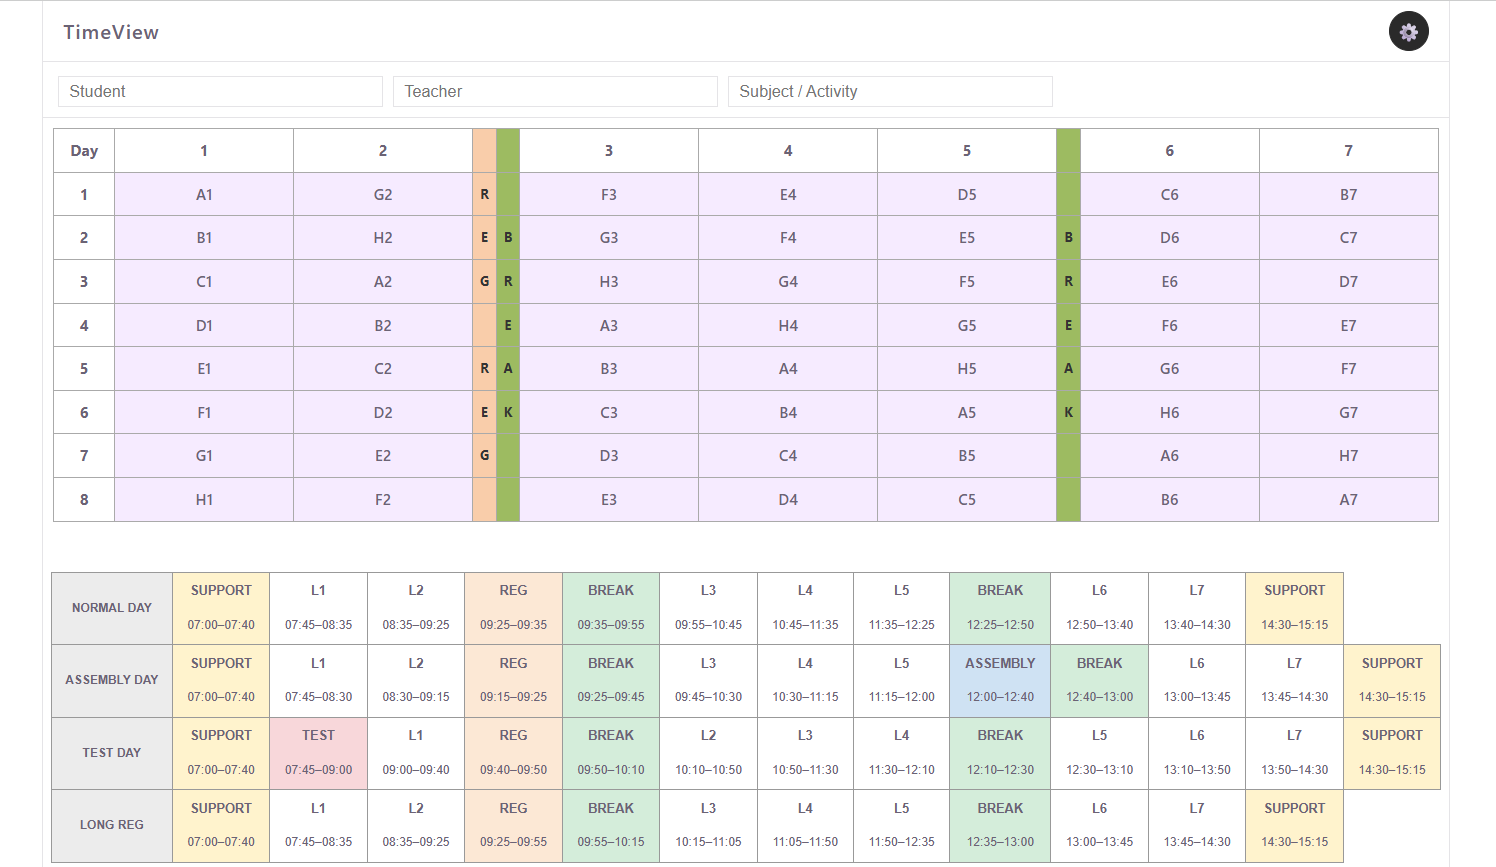
Task: Select cell A7 on day 8
Action: pos(1349,500)
